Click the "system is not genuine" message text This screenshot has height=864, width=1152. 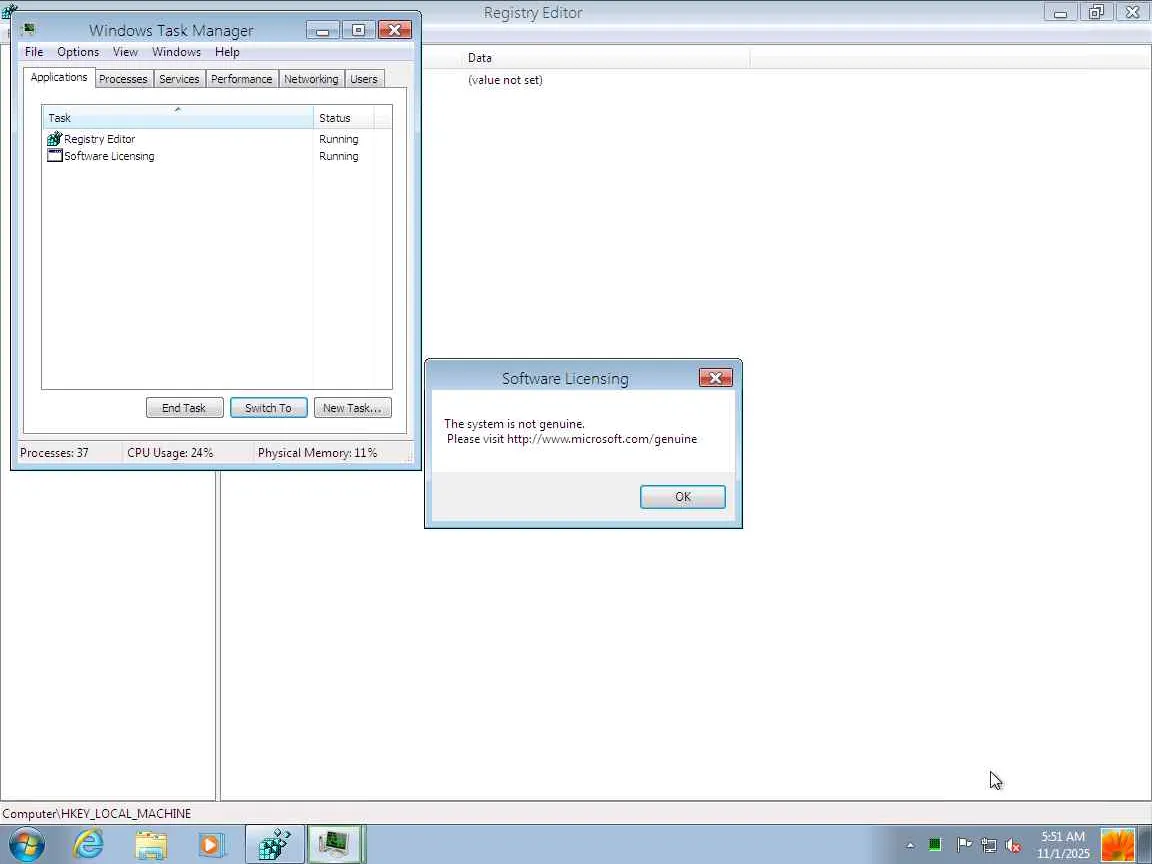(x=514, y=424)
